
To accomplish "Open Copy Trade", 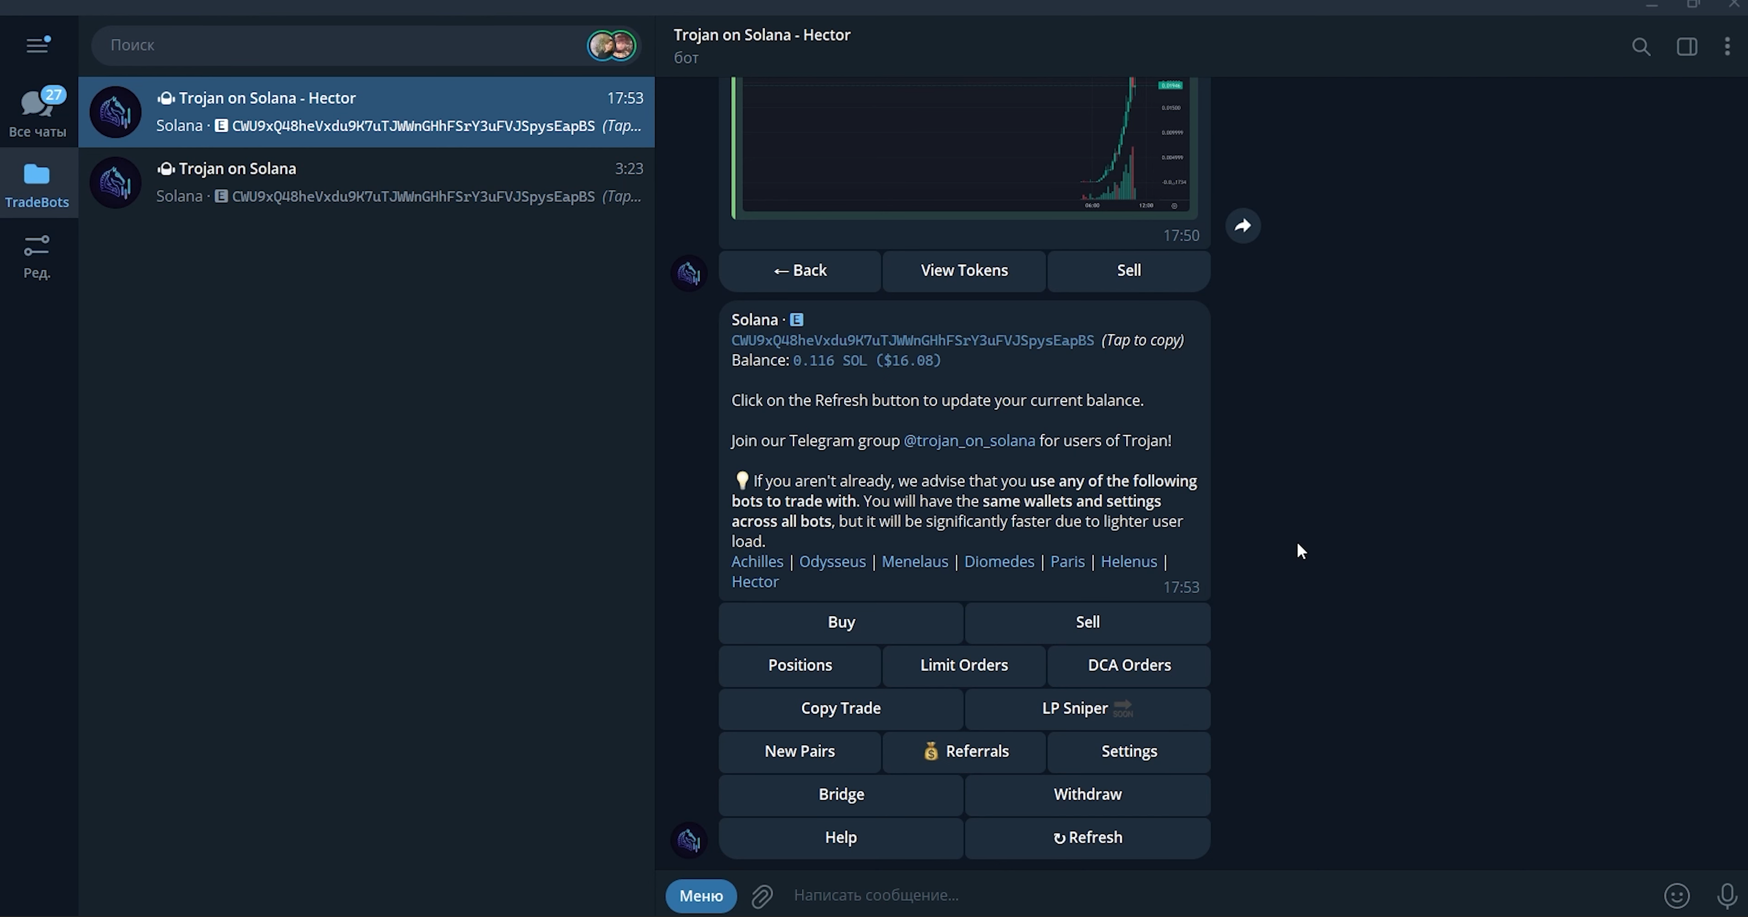I will tap(841, 708).
